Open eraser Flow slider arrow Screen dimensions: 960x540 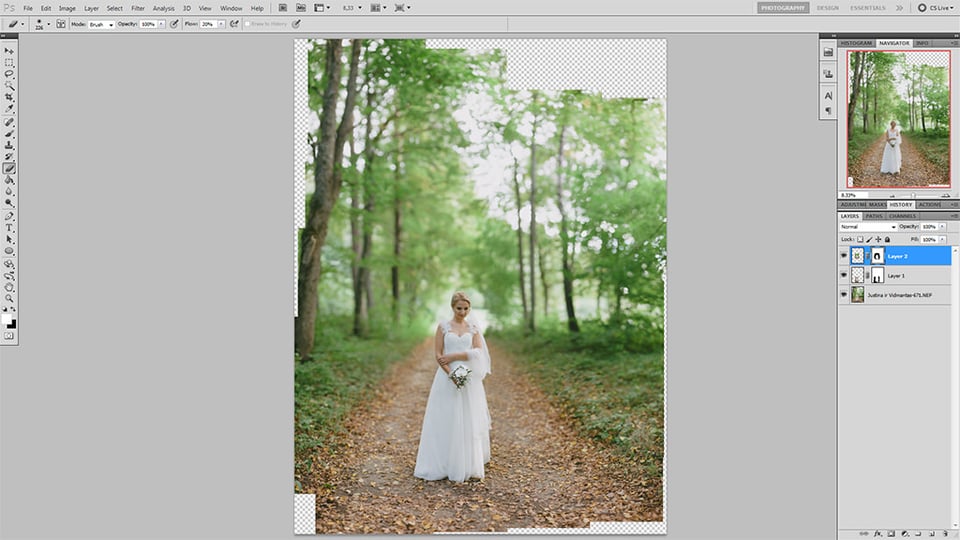(x=221, y=24)
